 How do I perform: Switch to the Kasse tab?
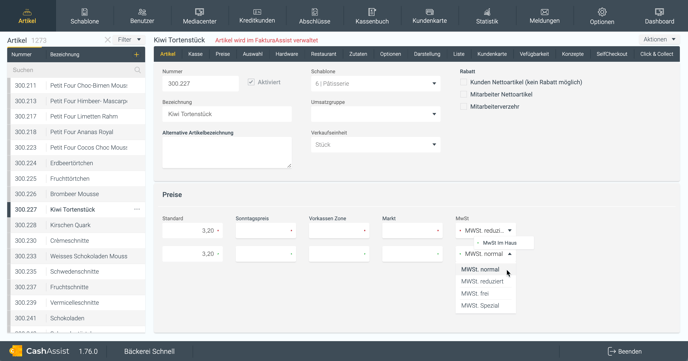click(195, 54)
